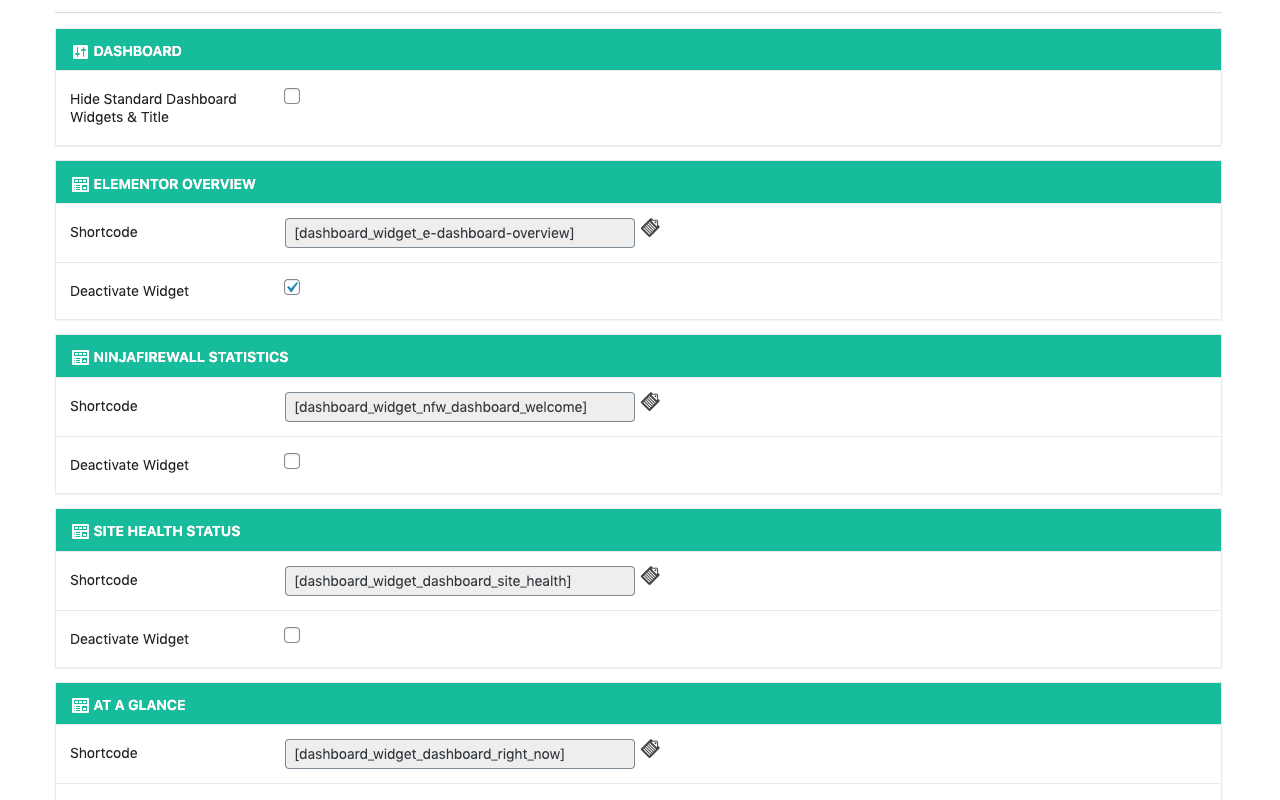Viewport: 1280px width, 800px height.
Task: Uncheck Deactivate Widget for Elementor Overview
Action: [292, 287]
